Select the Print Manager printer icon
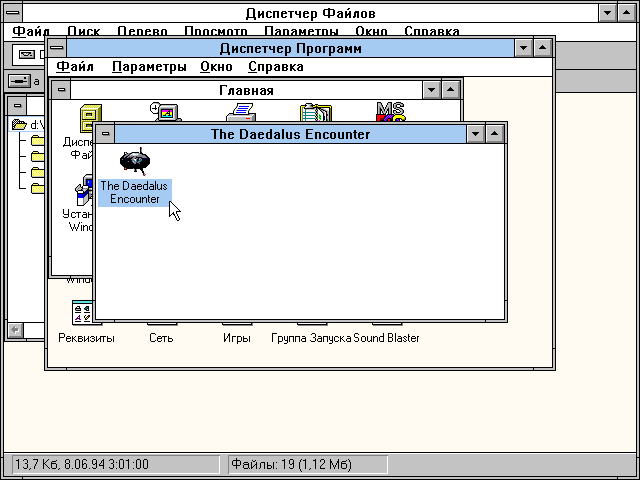640x480 pixels. pos(241,112)
